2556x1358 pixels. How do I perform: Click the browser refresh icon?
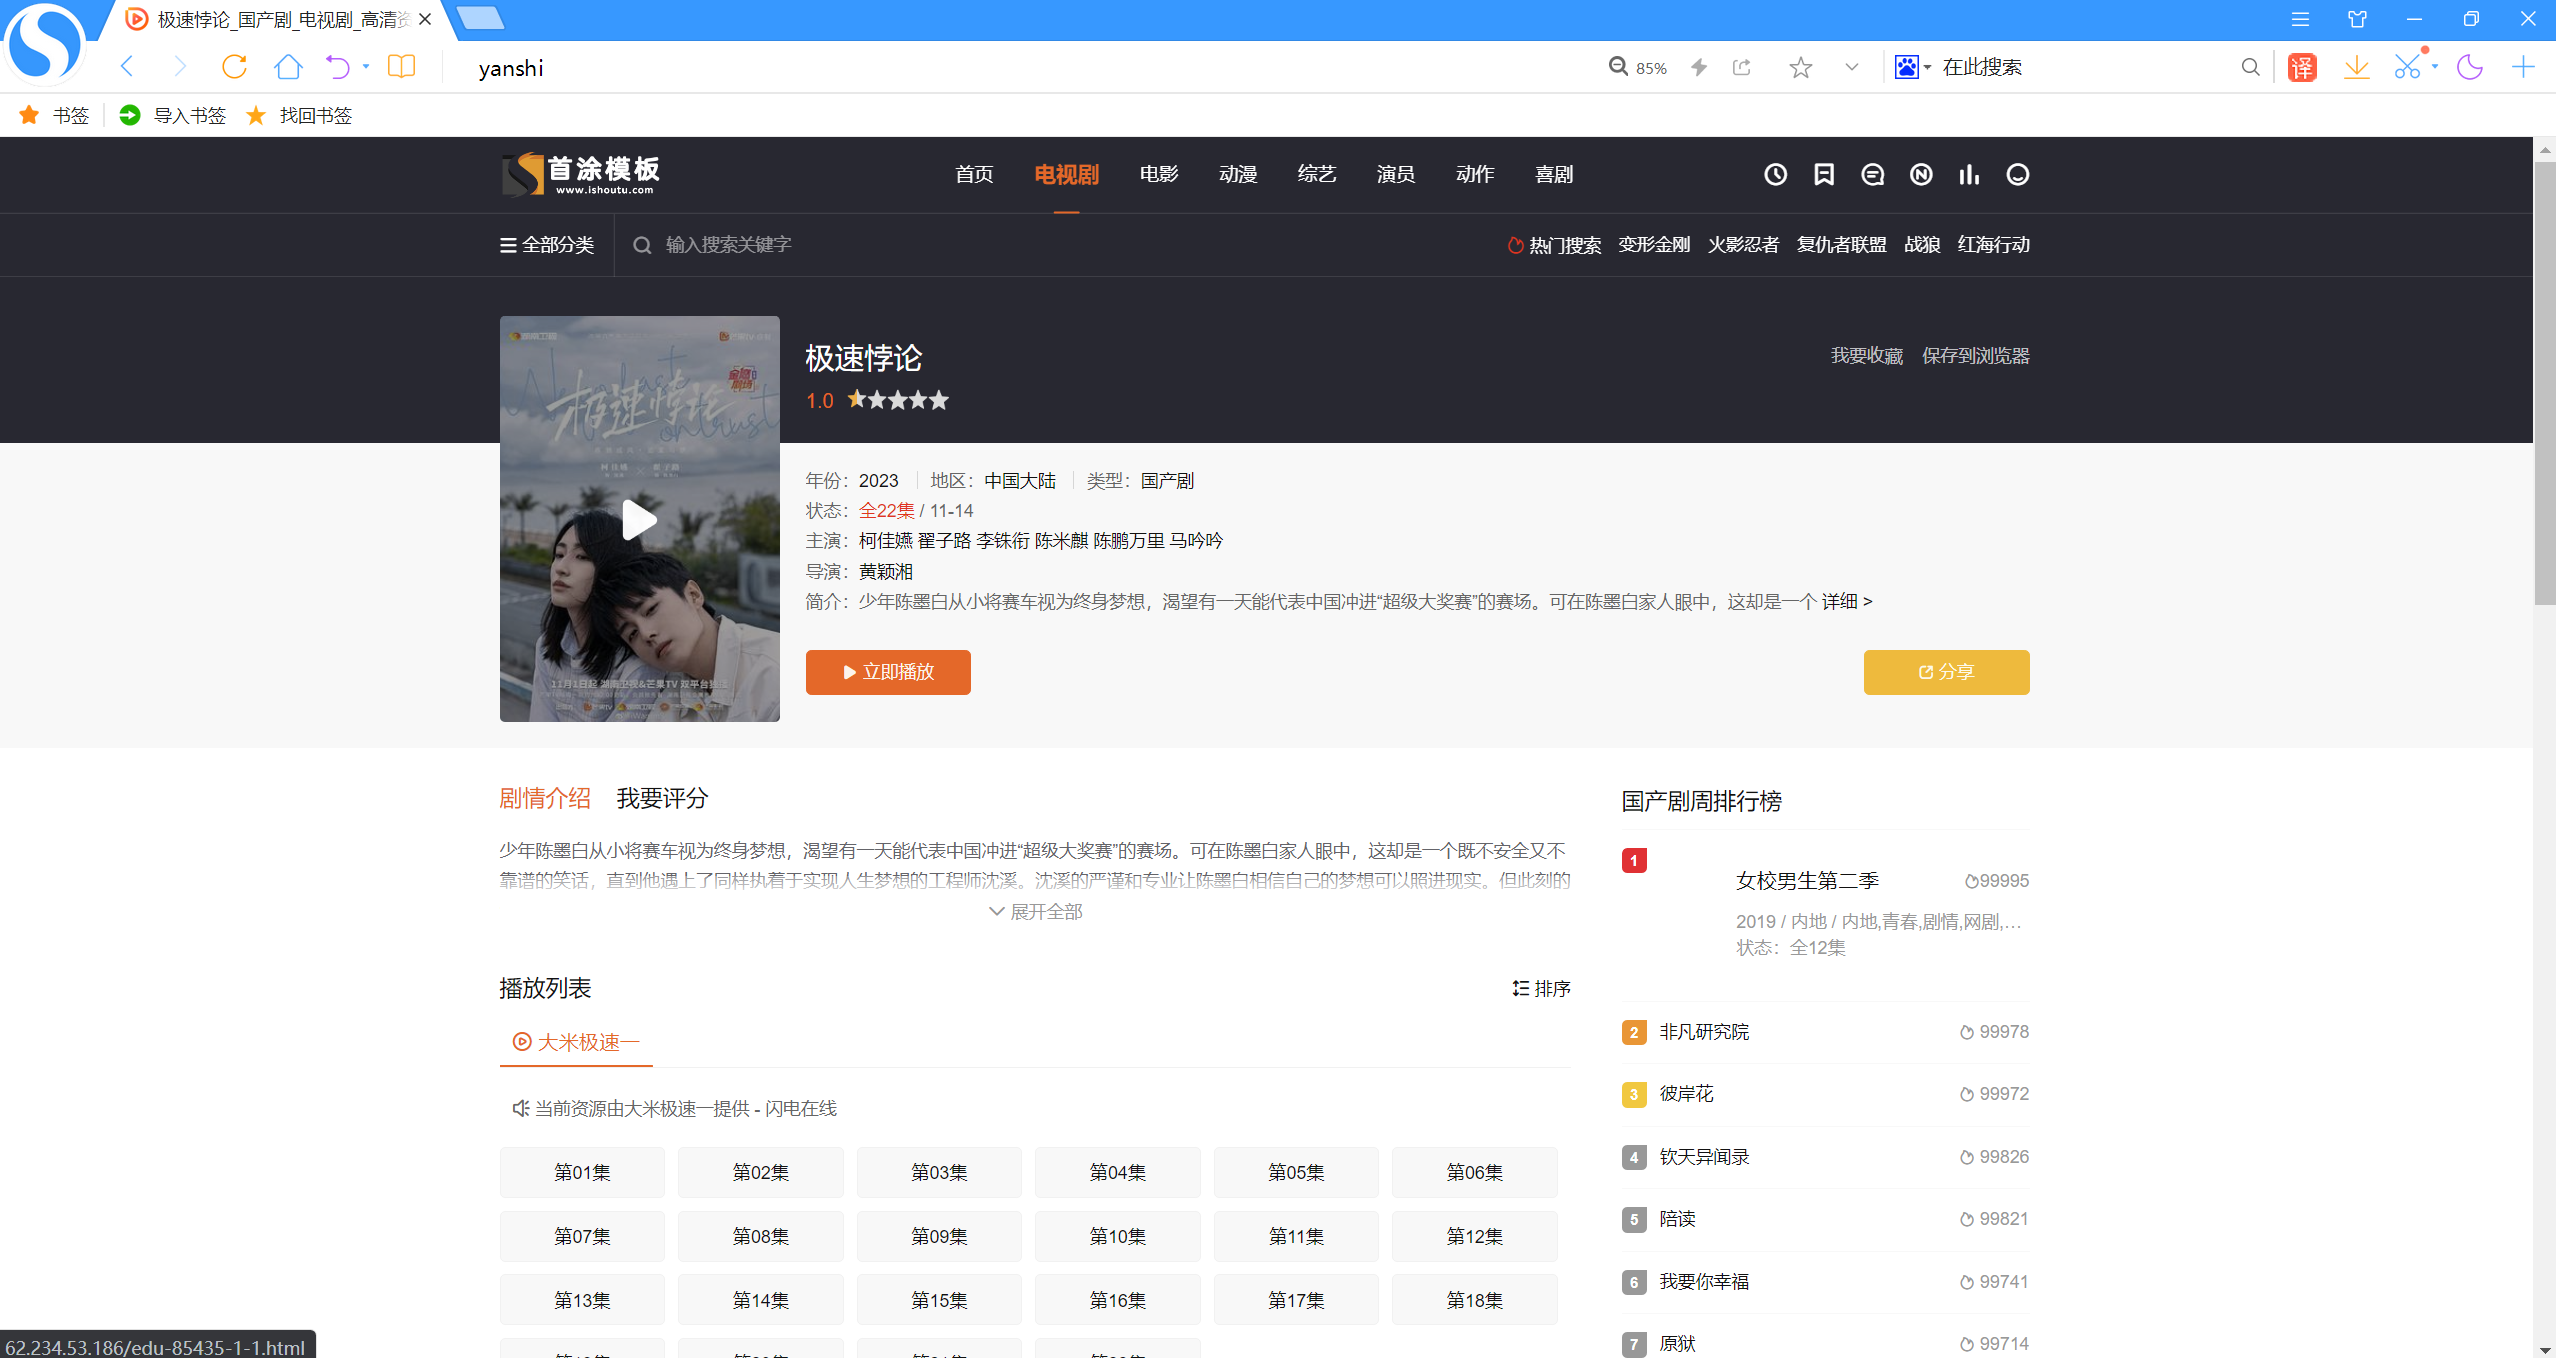click(x=234, y=67)
